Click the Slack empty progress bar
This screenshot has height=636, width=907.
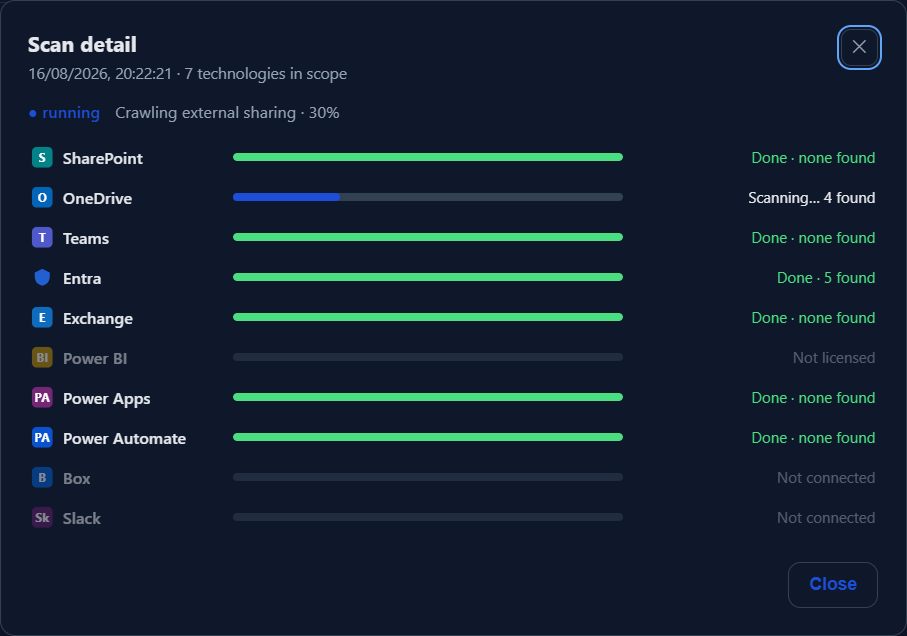tap(427, 517)
